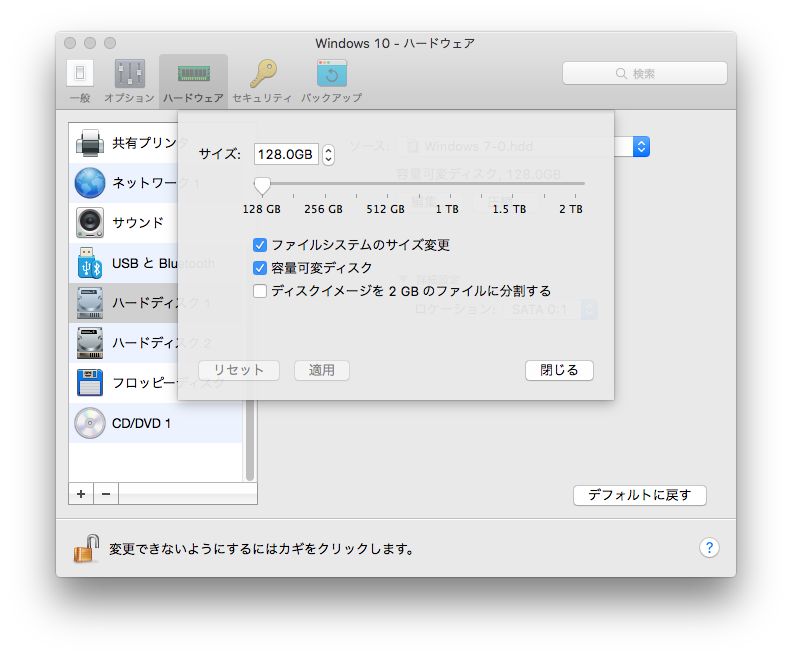Click the 閉じる close button
The height and width of the screenshot is (657, 792).
559,370
